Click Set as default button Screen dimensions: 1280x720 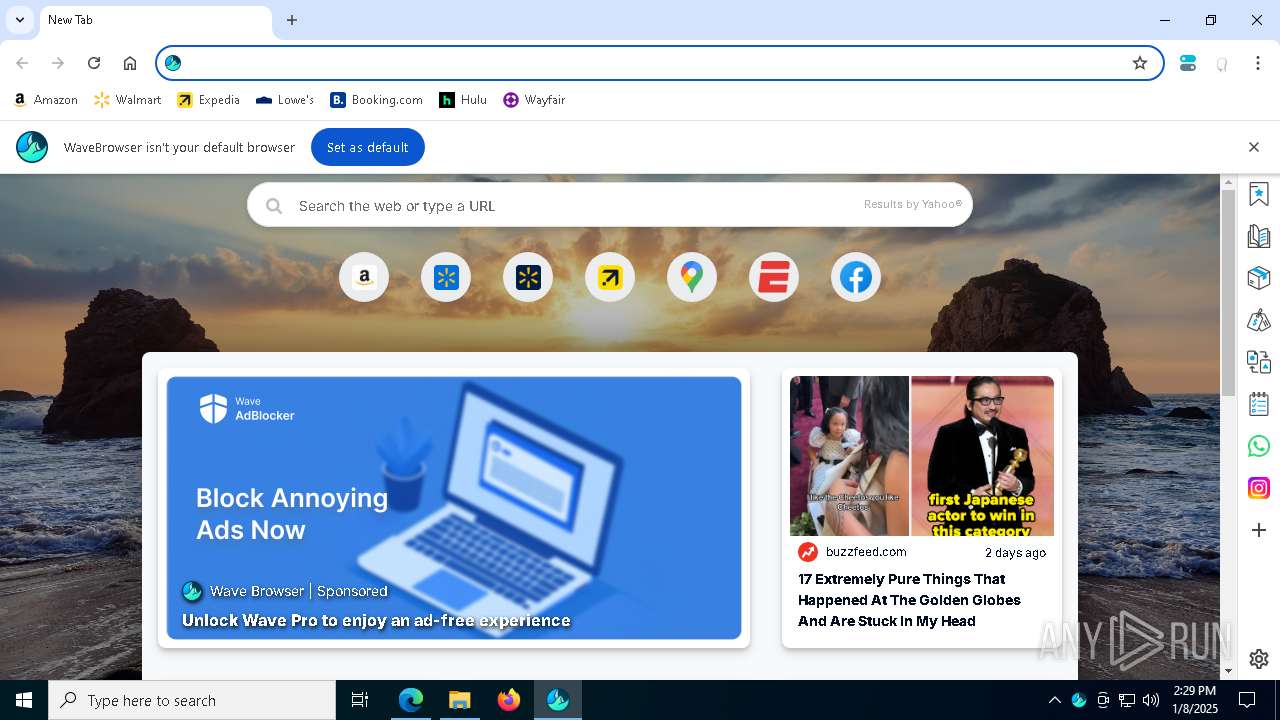[x=368, y=147]
